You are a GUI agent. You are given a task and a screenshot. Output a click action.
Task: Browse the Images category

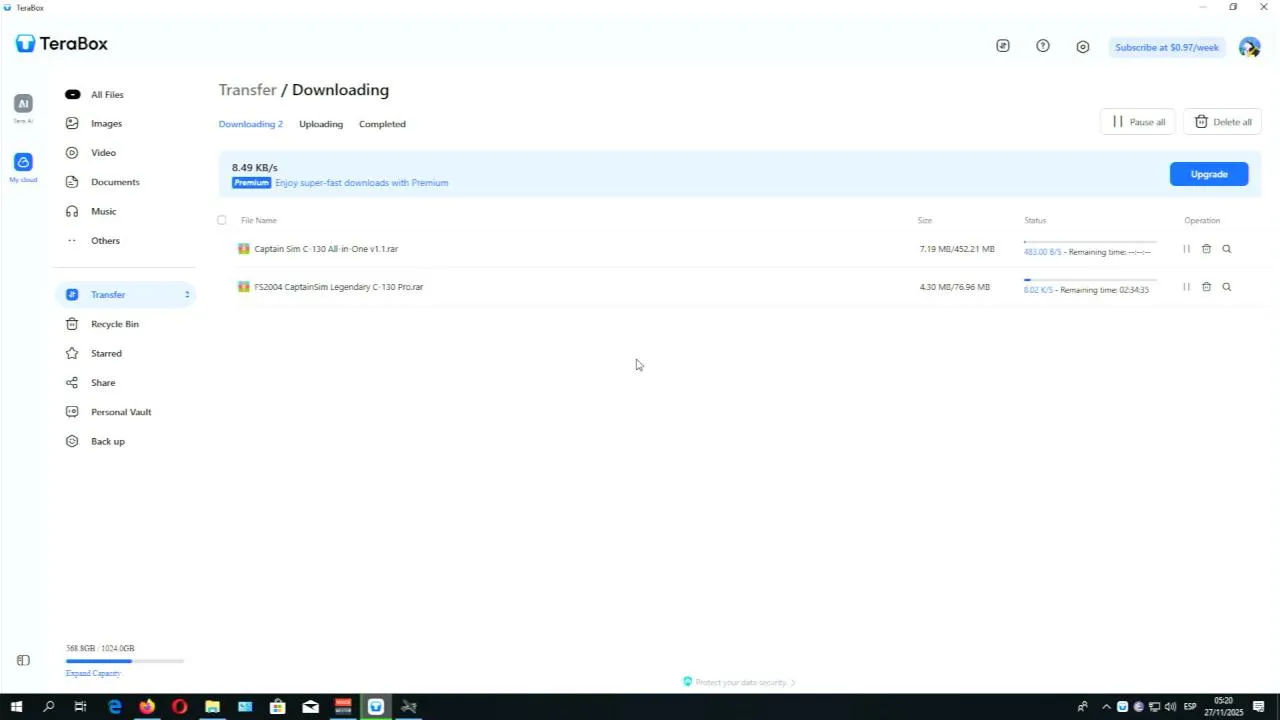click(x=106, y=124)
